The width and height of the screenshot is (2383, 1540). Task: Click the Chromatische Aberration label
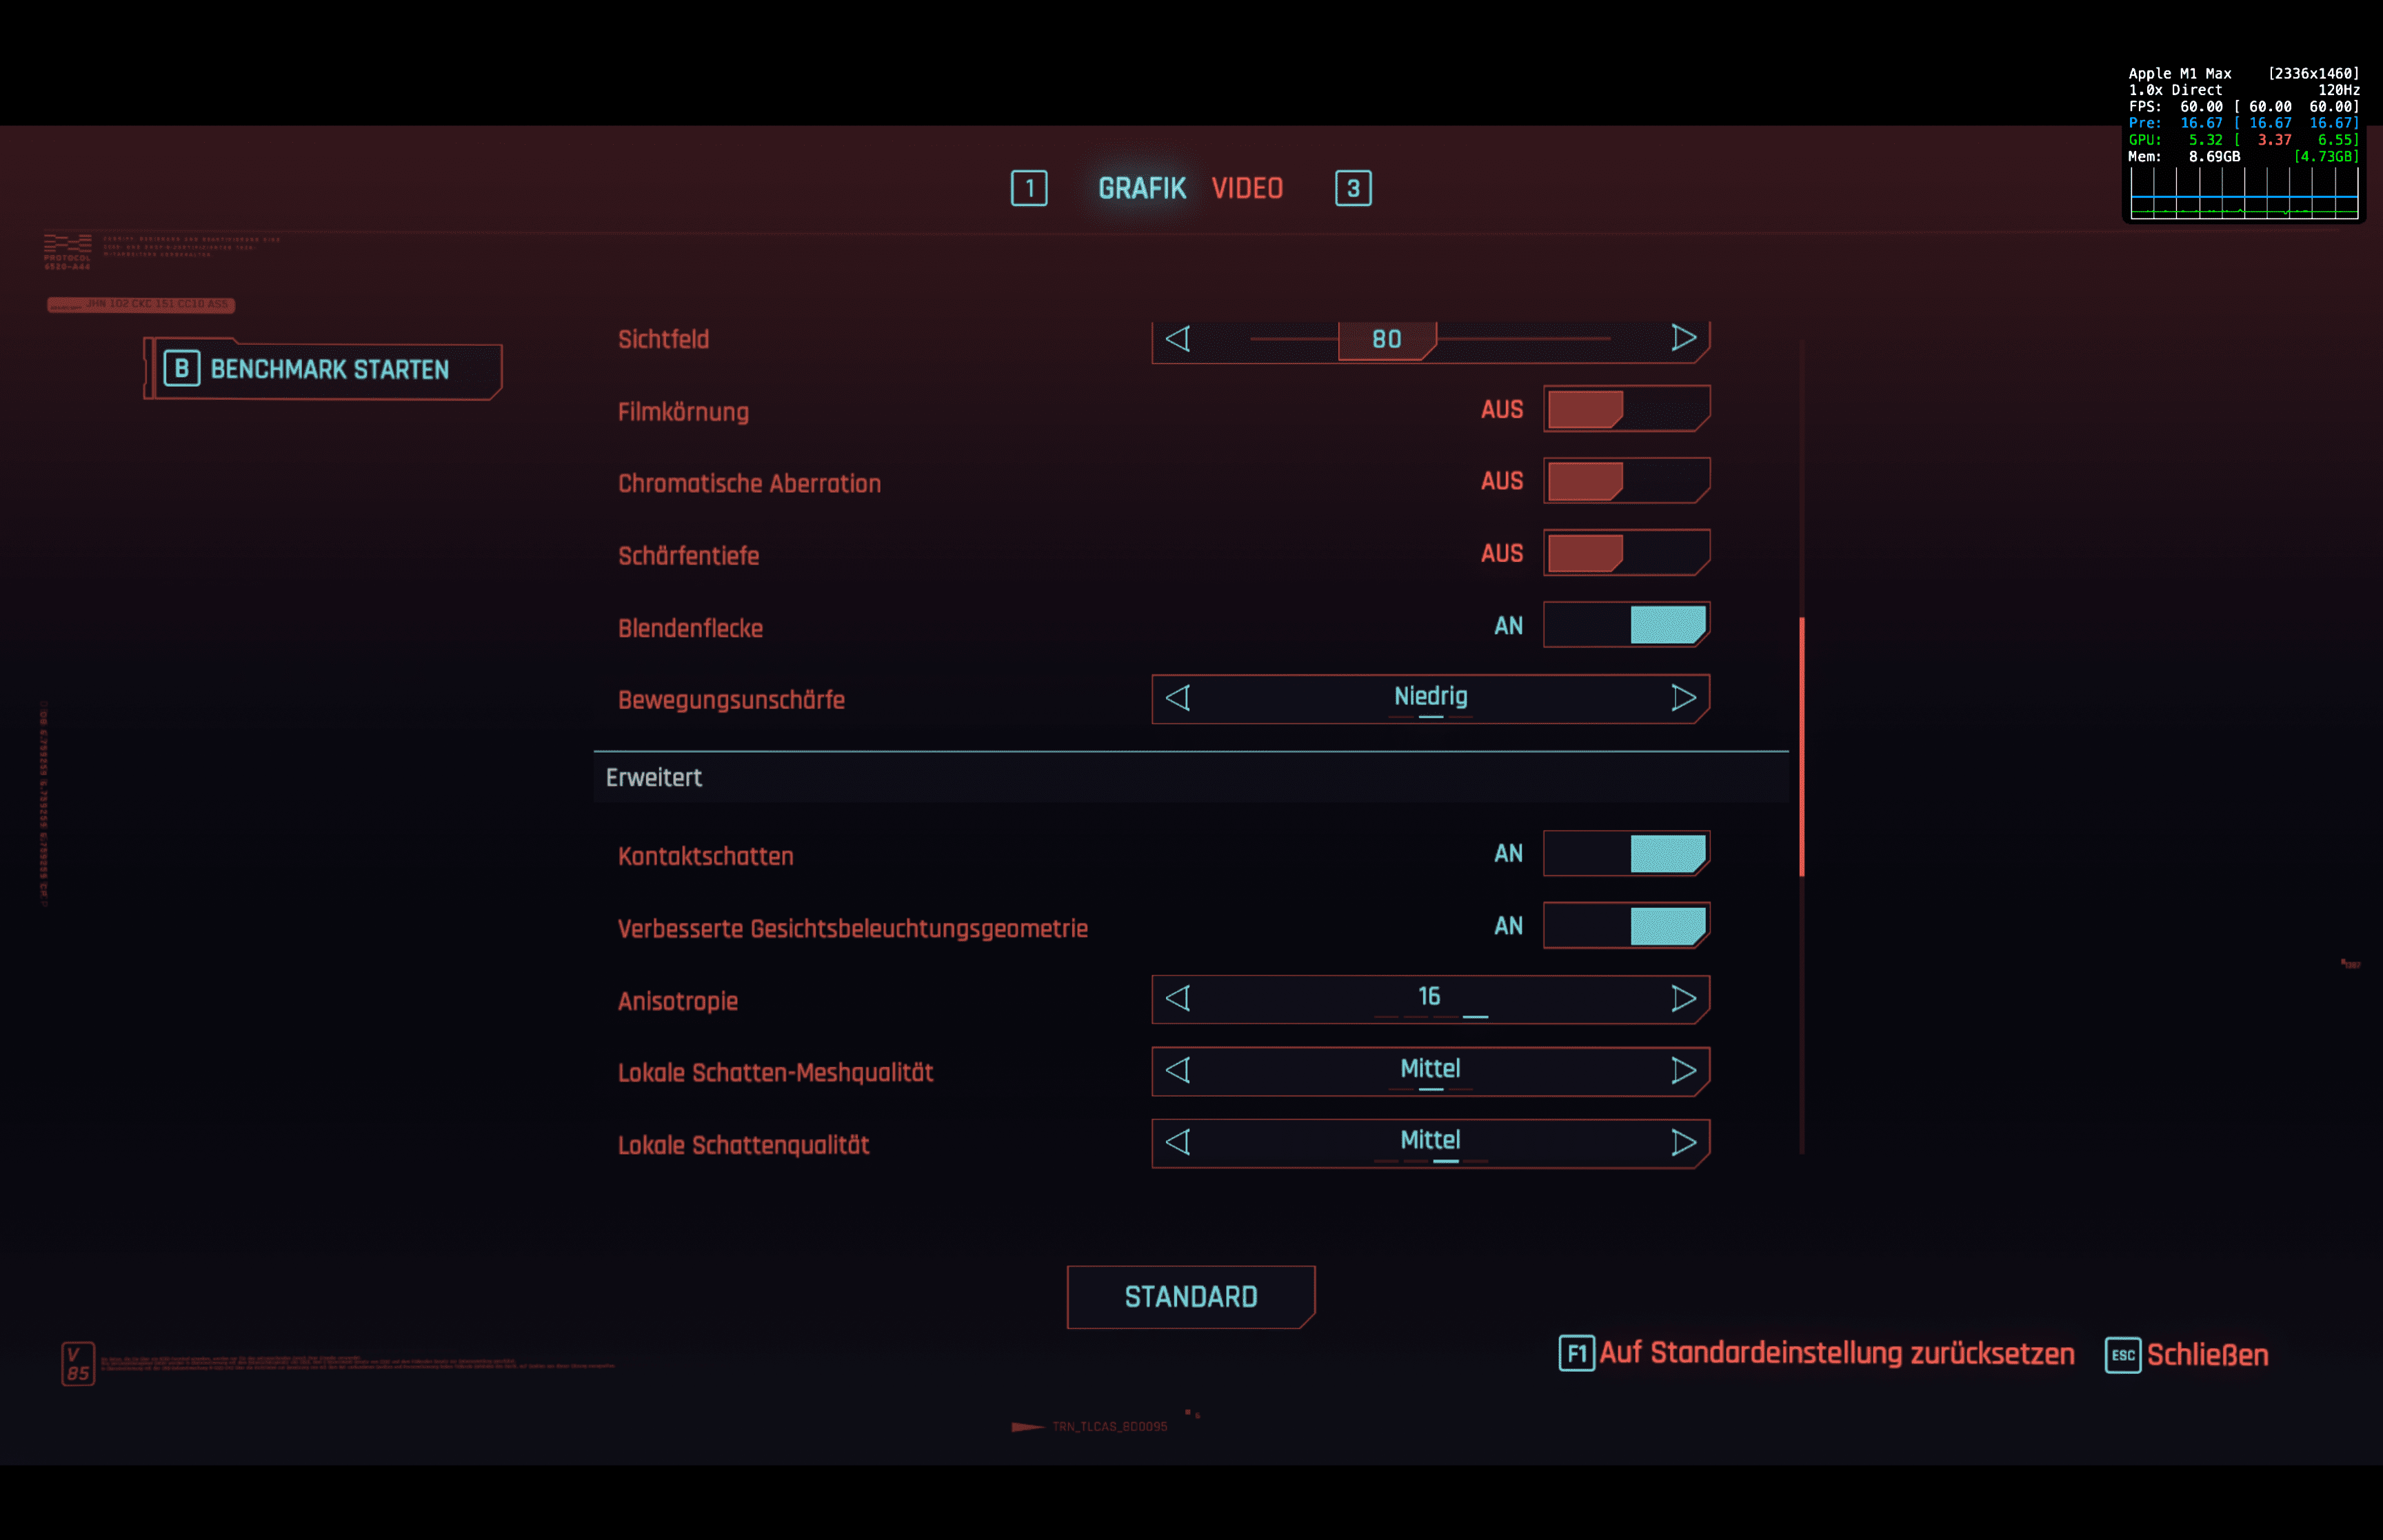[749, 484]
